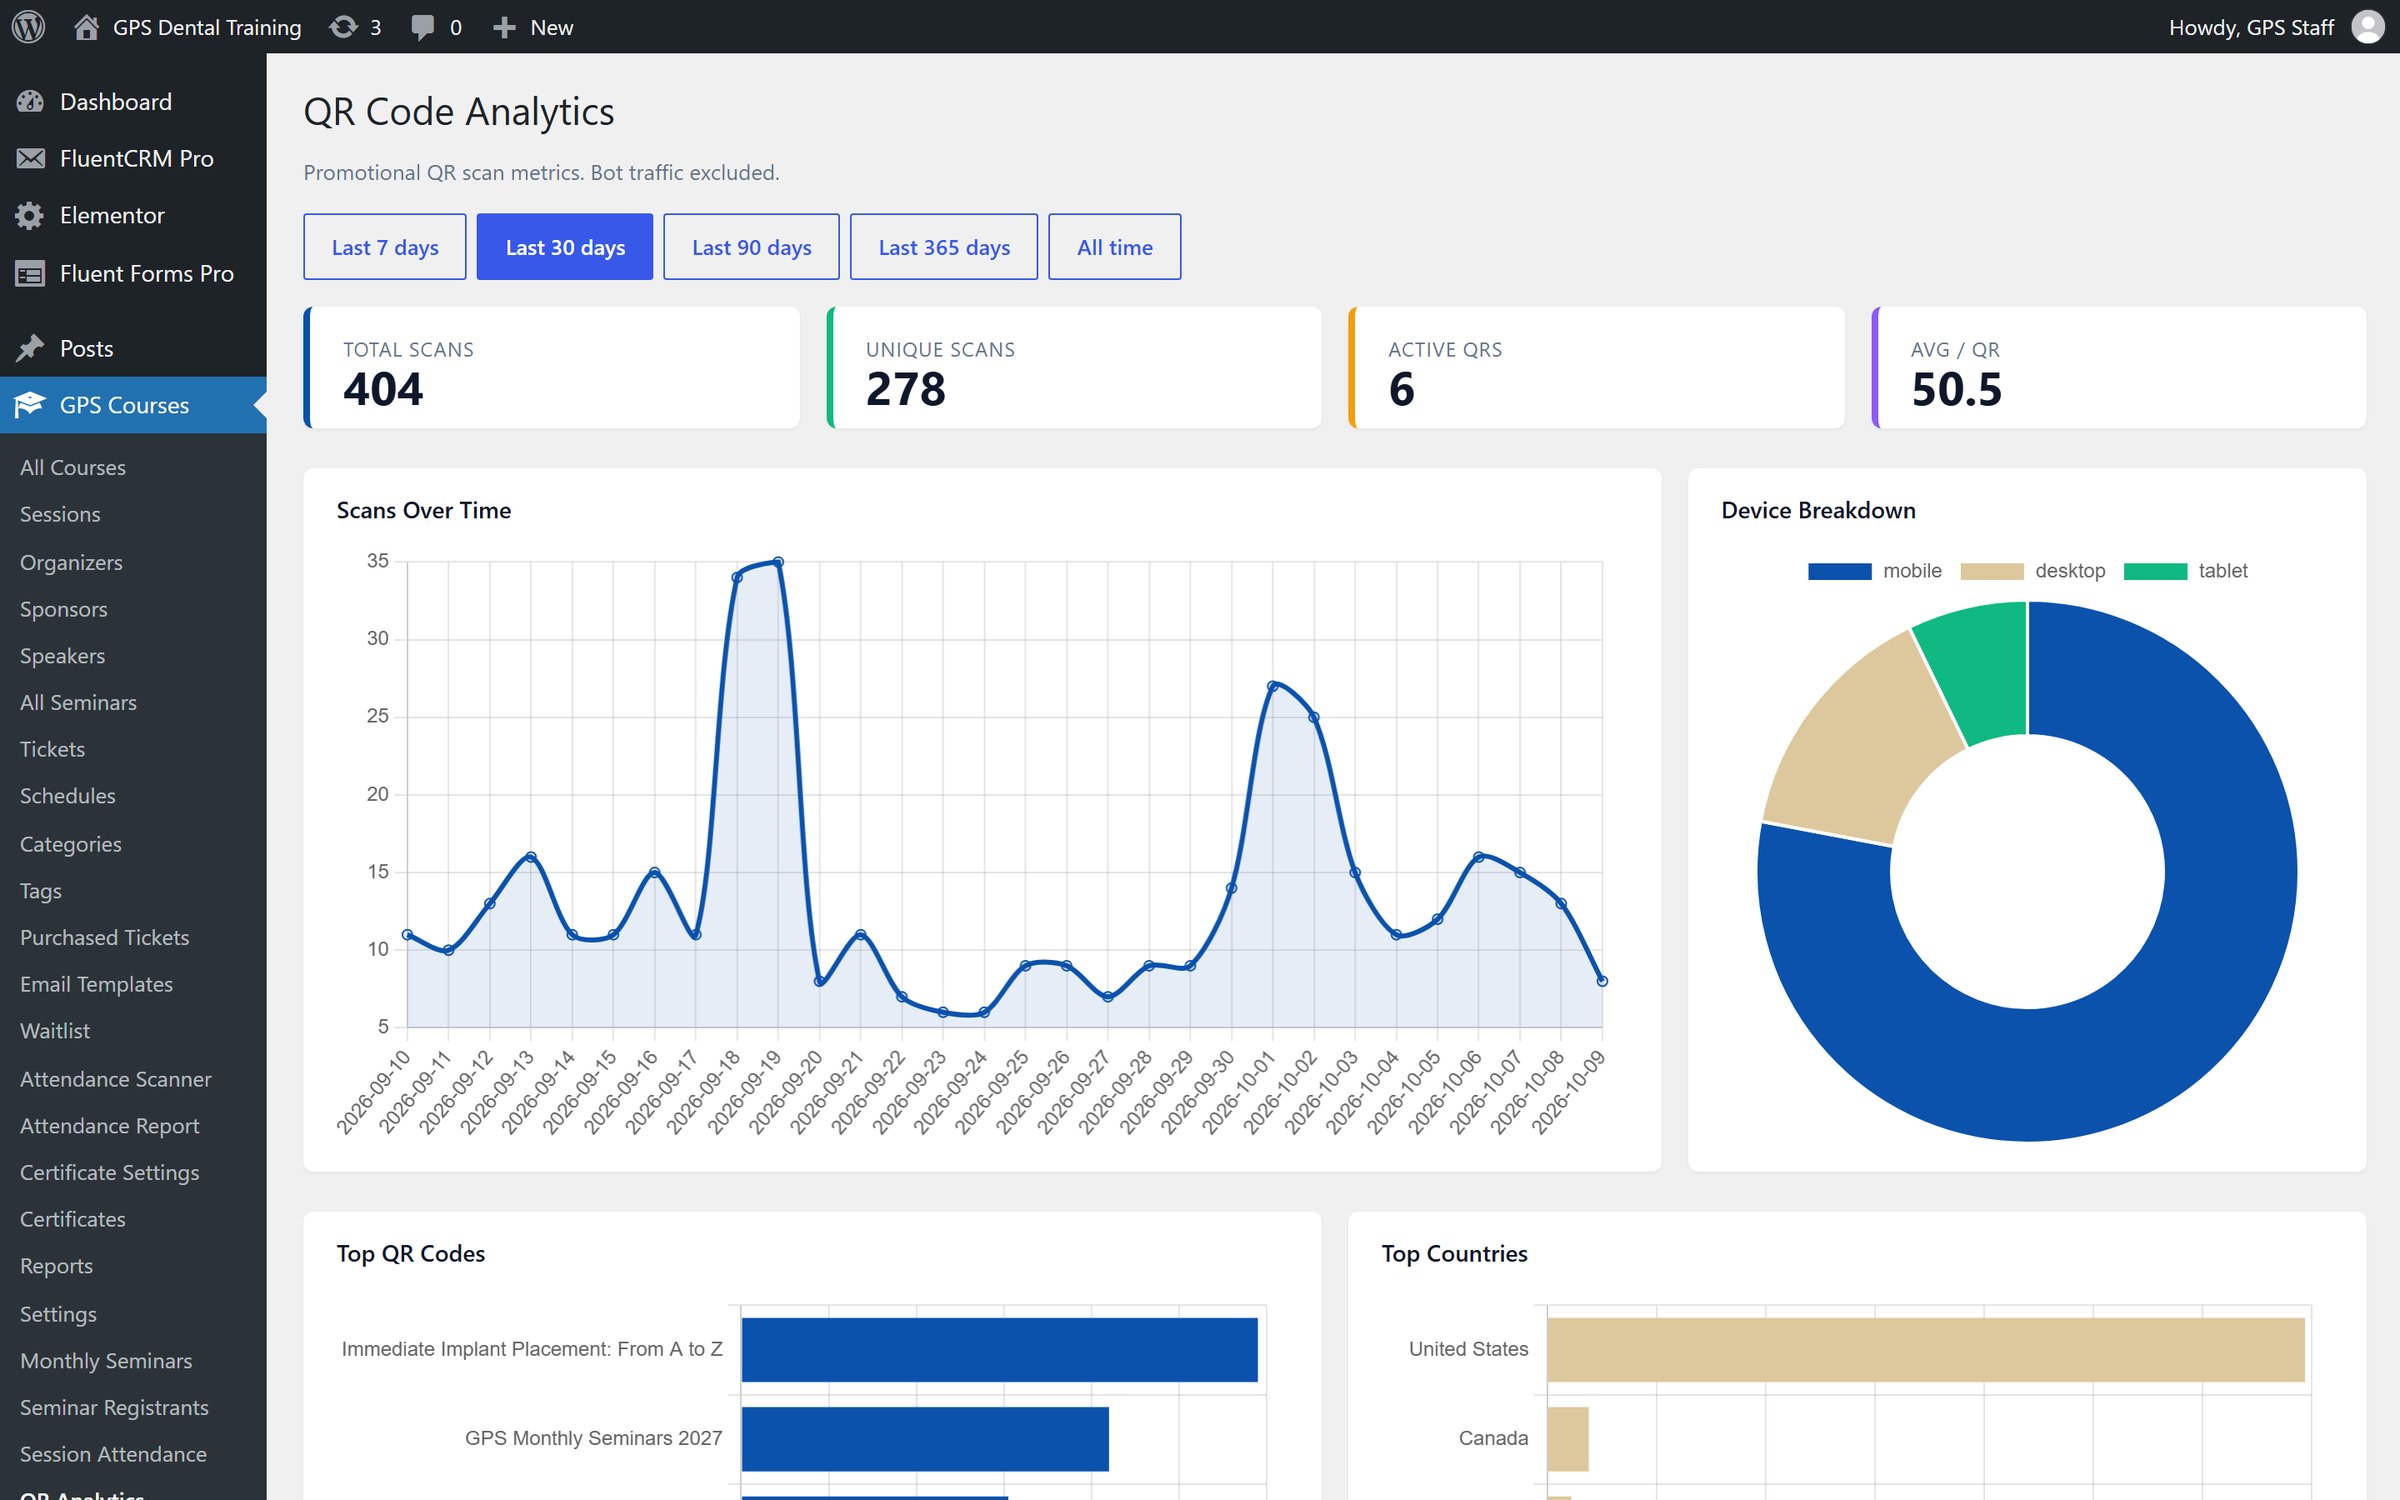Viewport: 2400px width, 1500px height.
Task: Click the plus icon next to New
Action: pos(505,27)
